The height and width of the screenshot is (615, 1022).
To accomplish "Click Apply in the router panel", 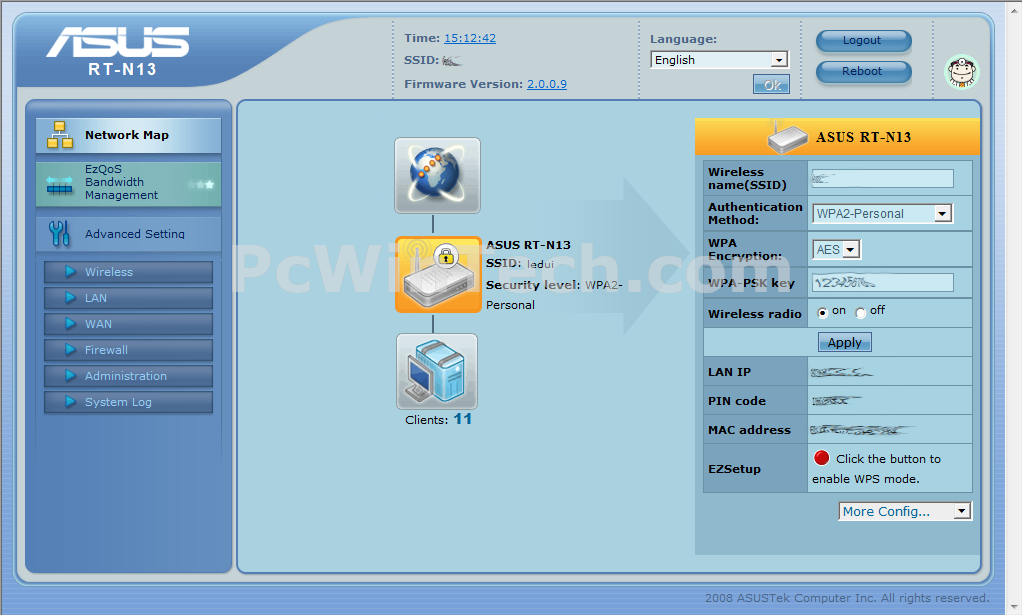I will coord(845,343).
